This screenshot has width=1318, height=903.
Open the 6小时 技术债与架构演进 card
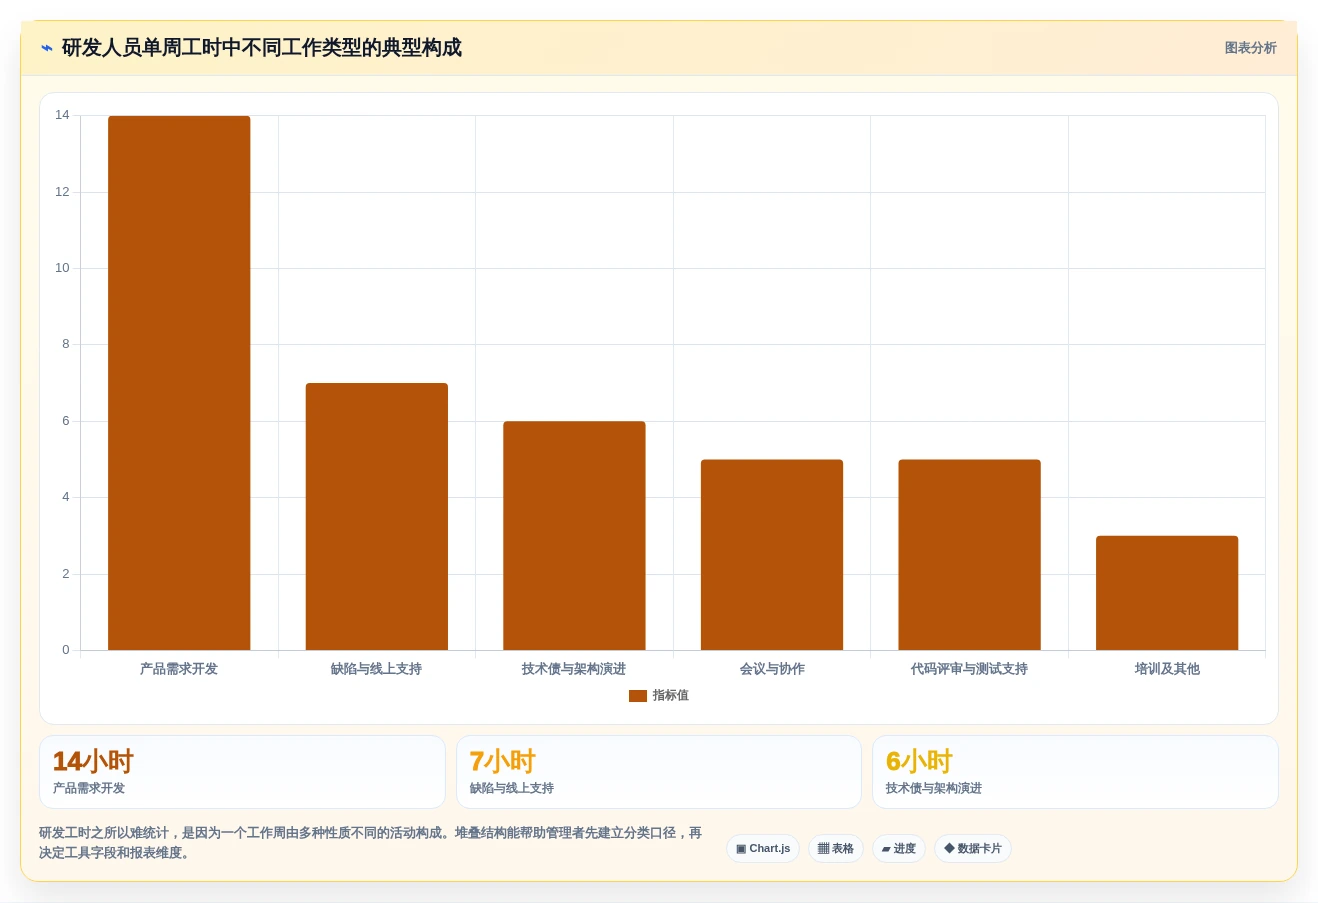pyautogui.click(x=1075, y=772)
